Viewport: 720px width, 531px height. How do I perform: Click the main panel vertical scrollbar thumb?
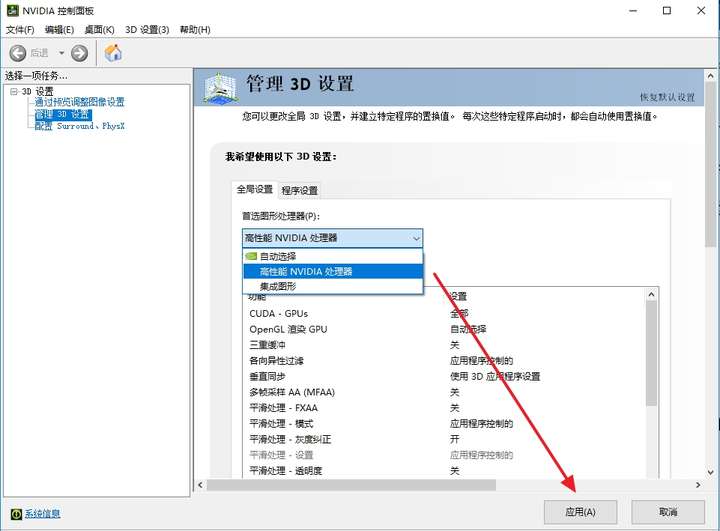[x=711, y=165]
